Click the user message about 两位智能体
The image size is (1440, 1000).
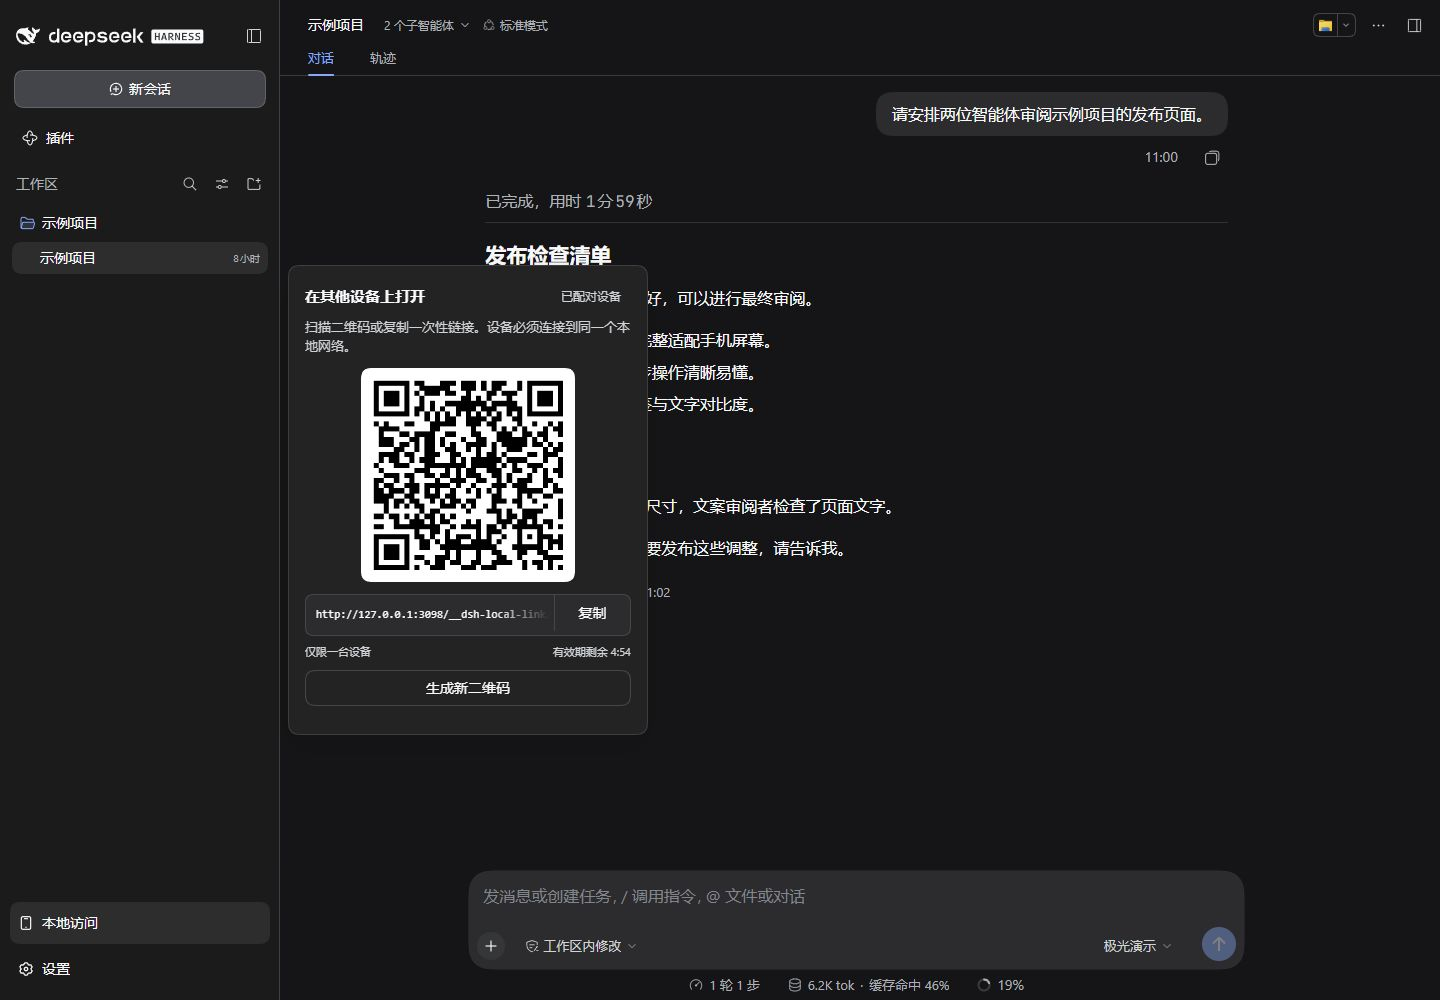(x=1051, y=115)
